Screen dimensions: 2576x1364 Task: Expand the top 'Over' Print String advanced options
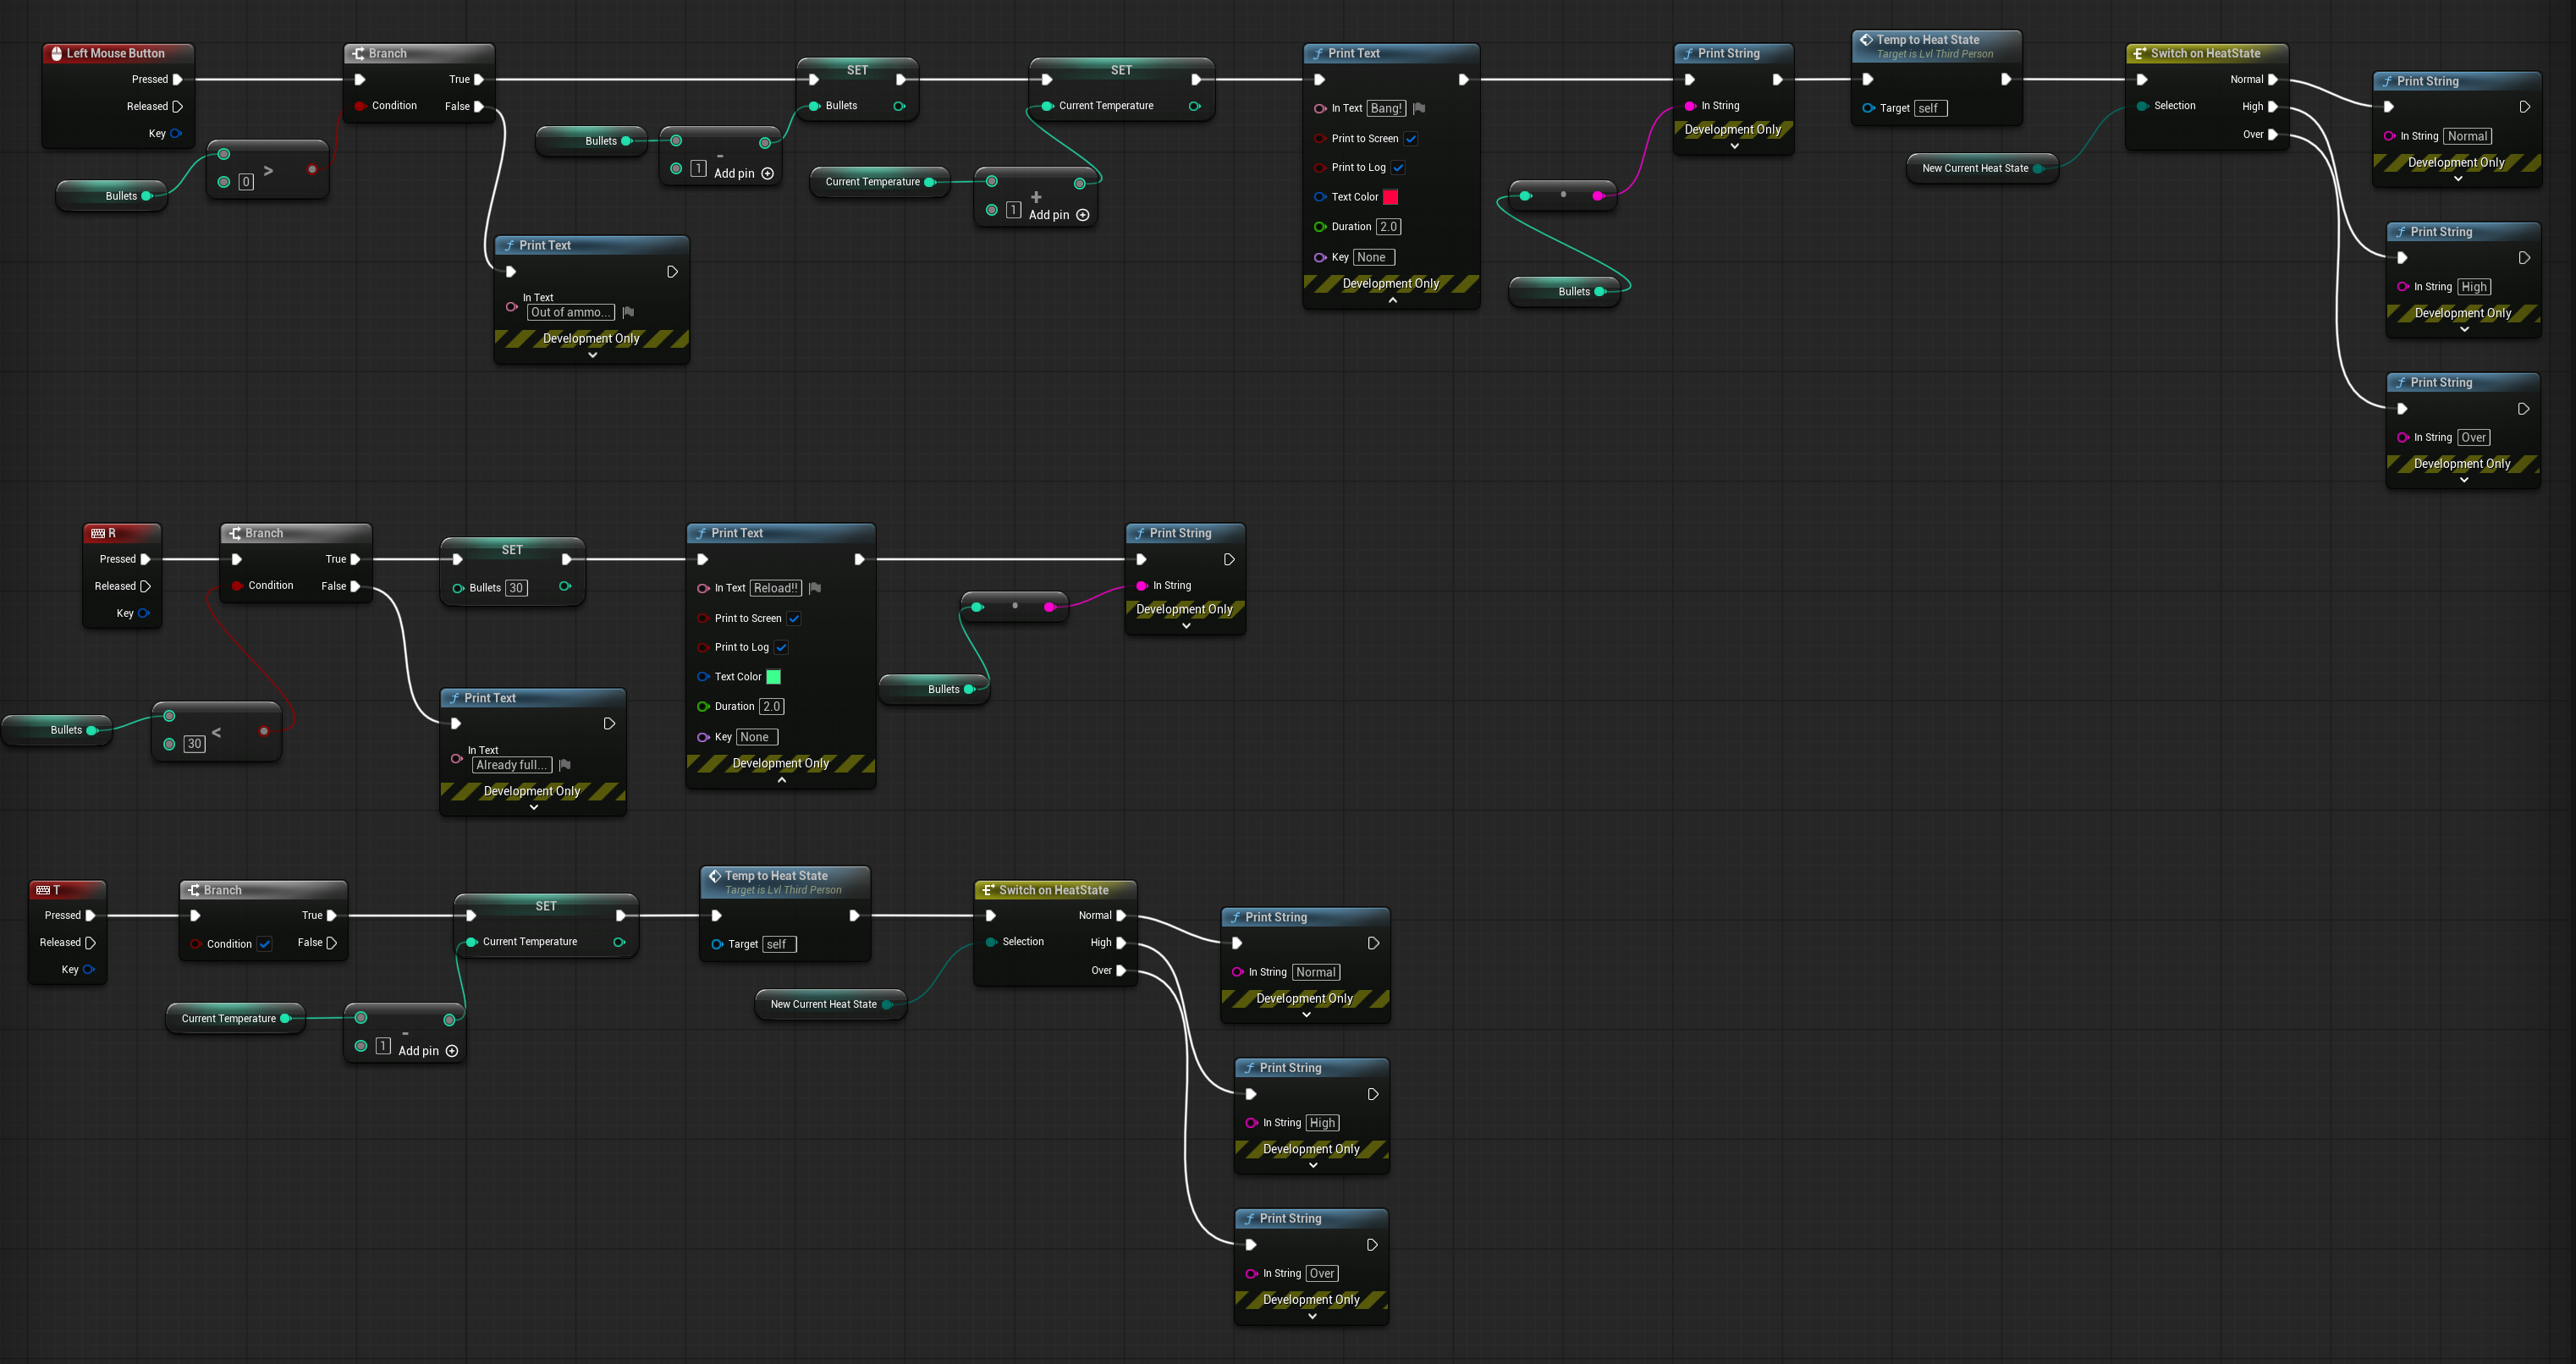2464,480
